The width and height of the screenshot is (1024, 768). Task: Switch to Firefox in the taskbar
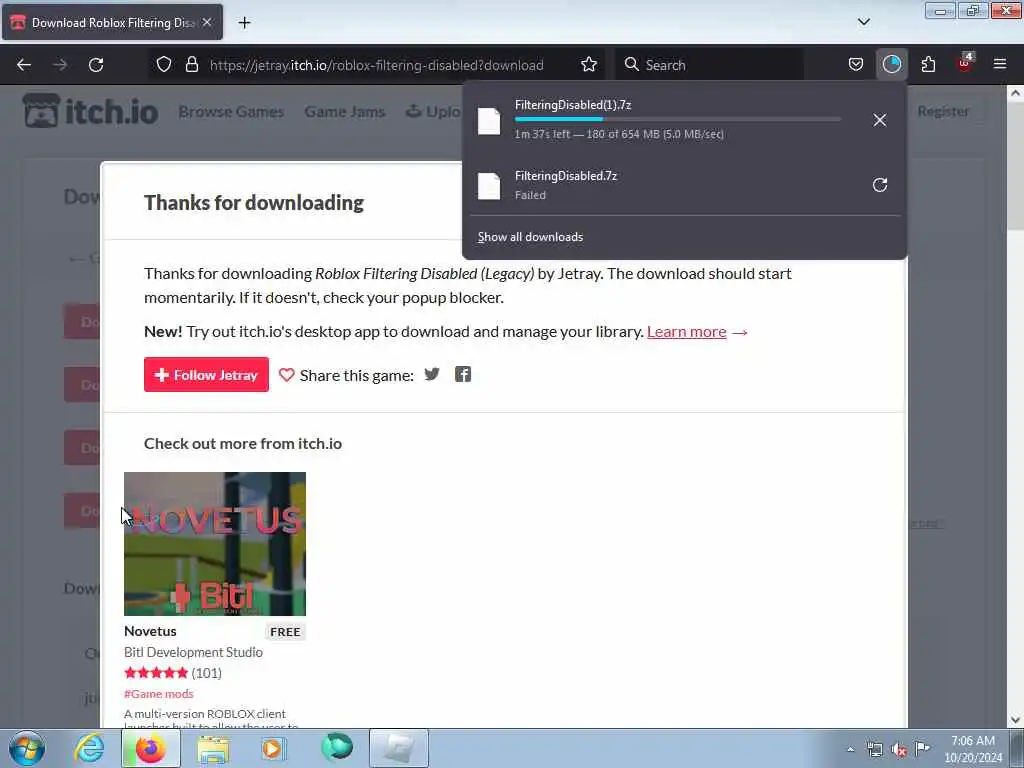[x=151, y=748]
